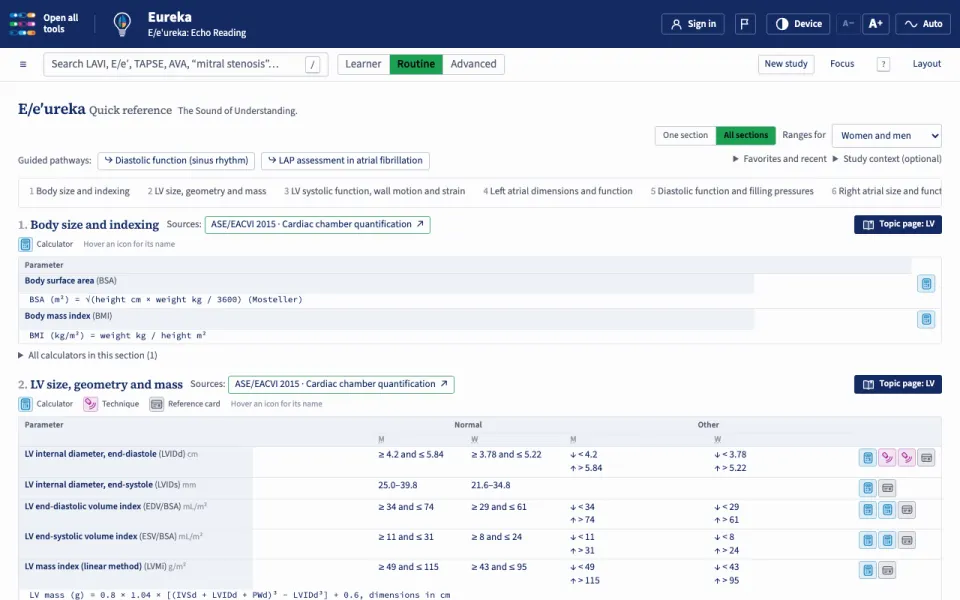Select Routine mode
Viewport: 960px width, 600px height.
[x=416, y=64]
